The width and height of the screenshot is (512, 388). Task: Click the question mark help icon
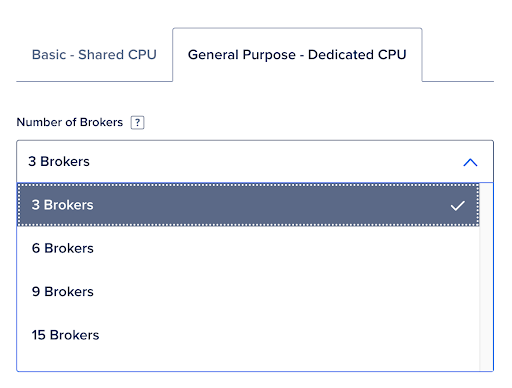point(137,122)
